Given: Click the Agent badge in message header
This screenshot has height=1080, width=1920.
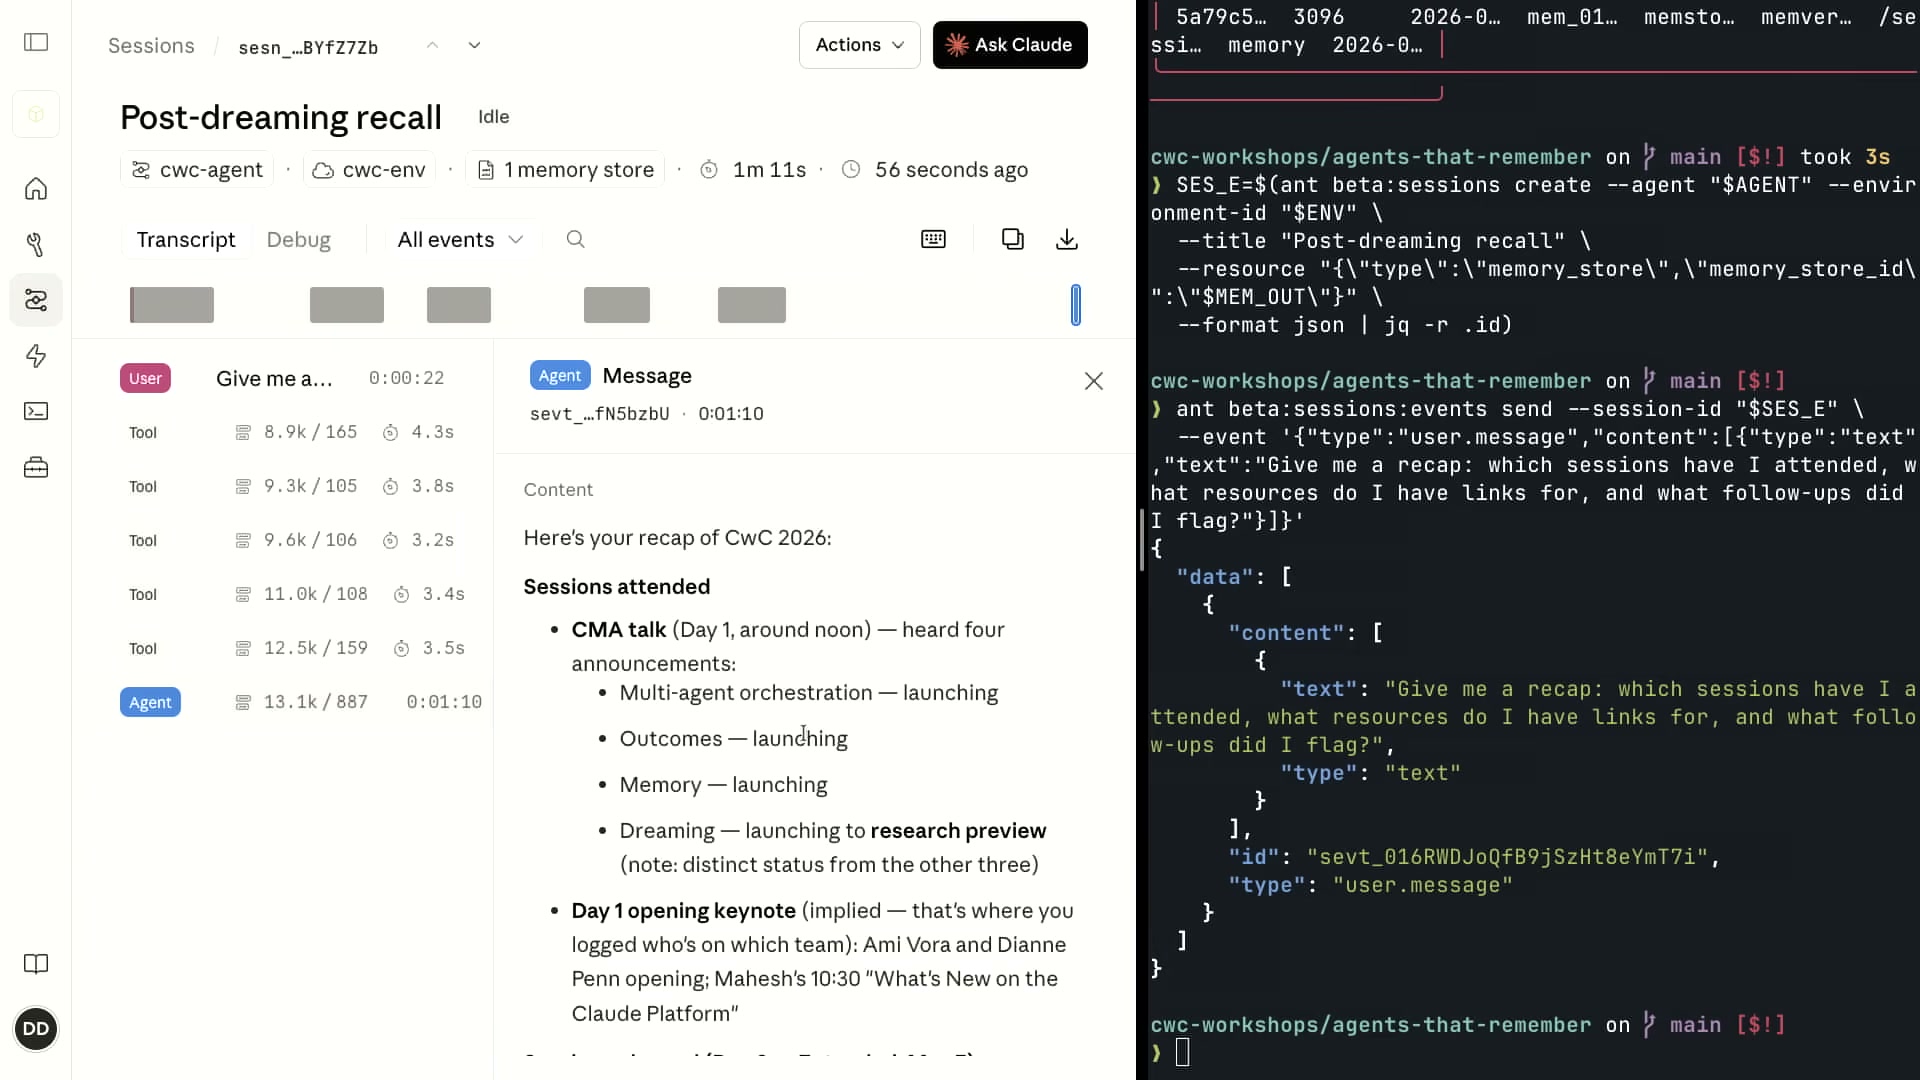Looking at the screenshot, I should point(560,376).
